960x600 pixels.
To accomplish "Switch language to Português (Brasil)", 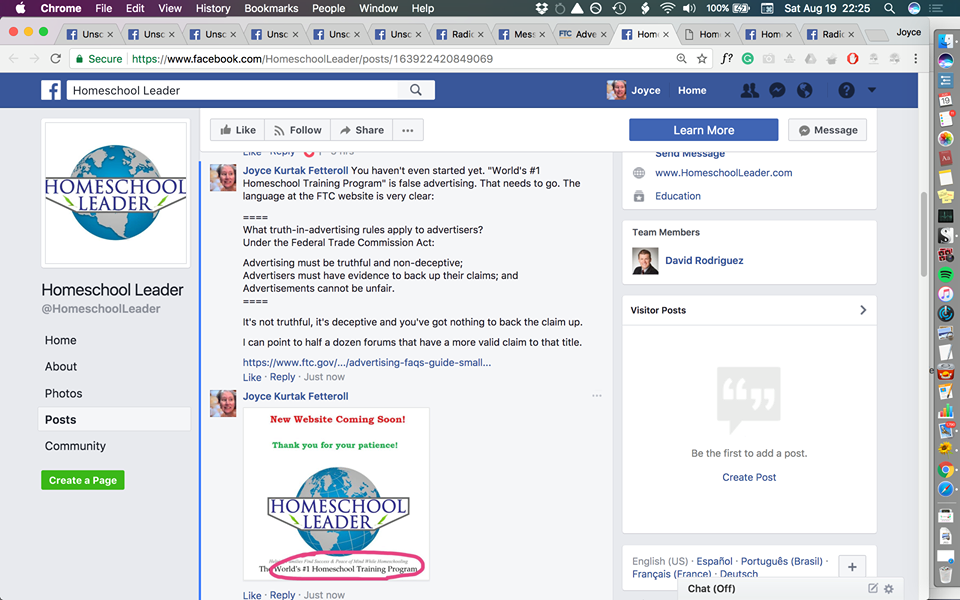I will (x=782, y=561).
